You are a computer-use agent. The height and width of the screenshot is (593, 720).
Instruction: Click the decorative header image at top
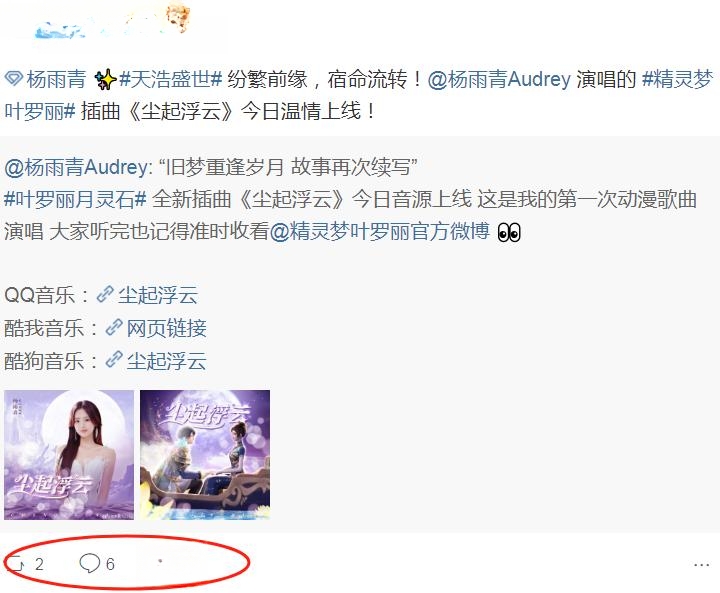pos(112,21)
